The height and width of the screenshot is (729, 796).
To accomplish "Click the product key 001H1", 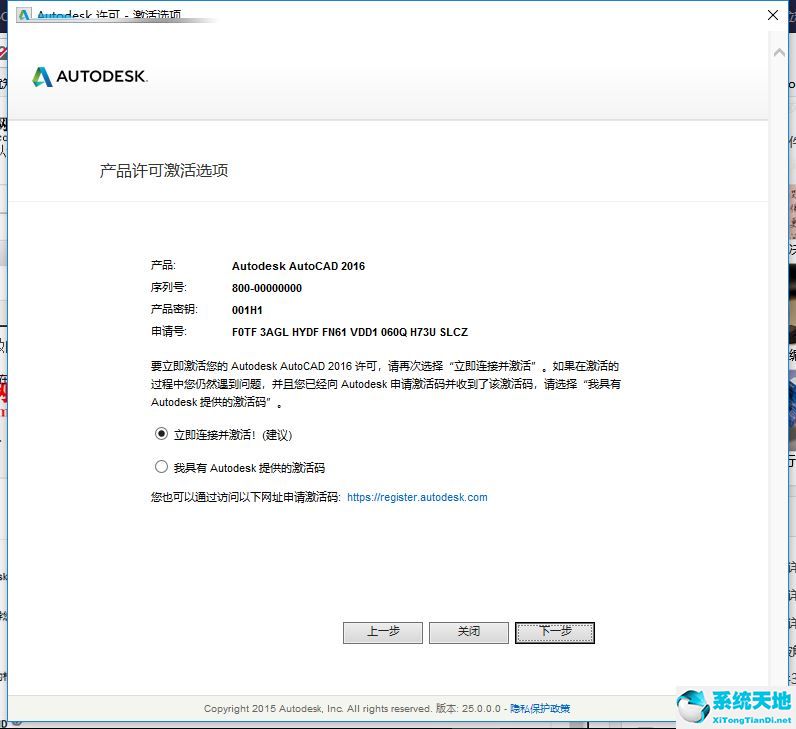I will [x=247, y=310].
